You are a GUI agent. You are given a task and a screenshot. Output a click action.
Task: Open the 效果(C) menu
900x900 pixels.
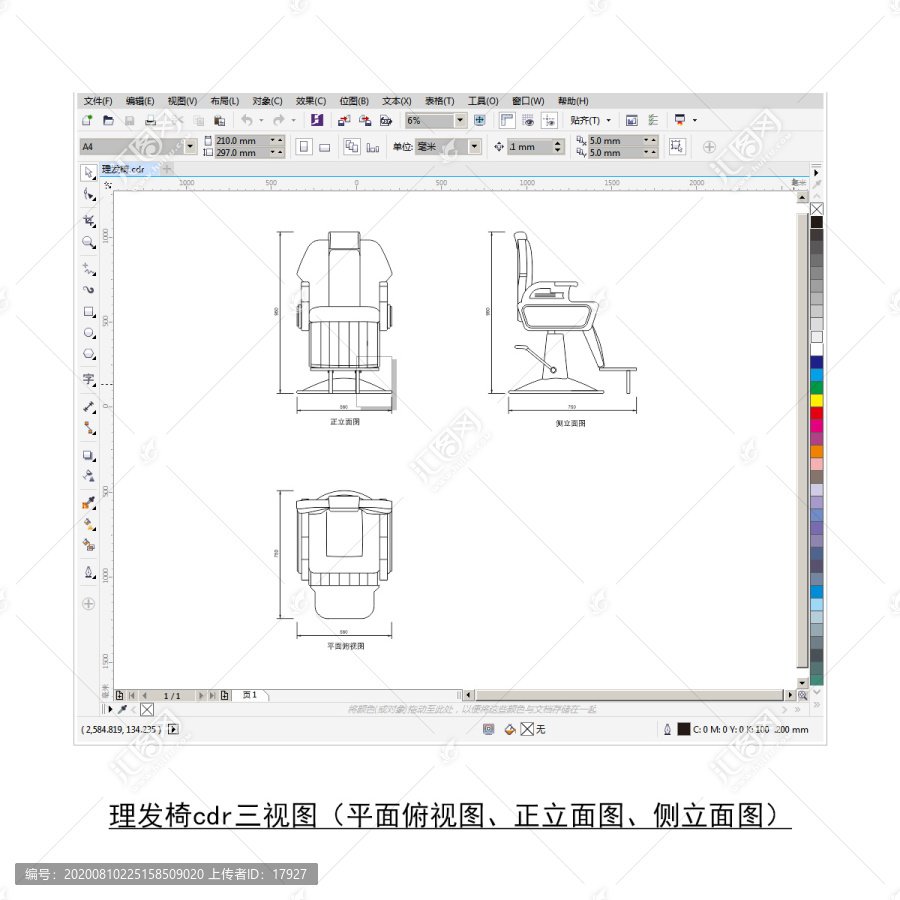pyautogui.click(x=311, y=101)
